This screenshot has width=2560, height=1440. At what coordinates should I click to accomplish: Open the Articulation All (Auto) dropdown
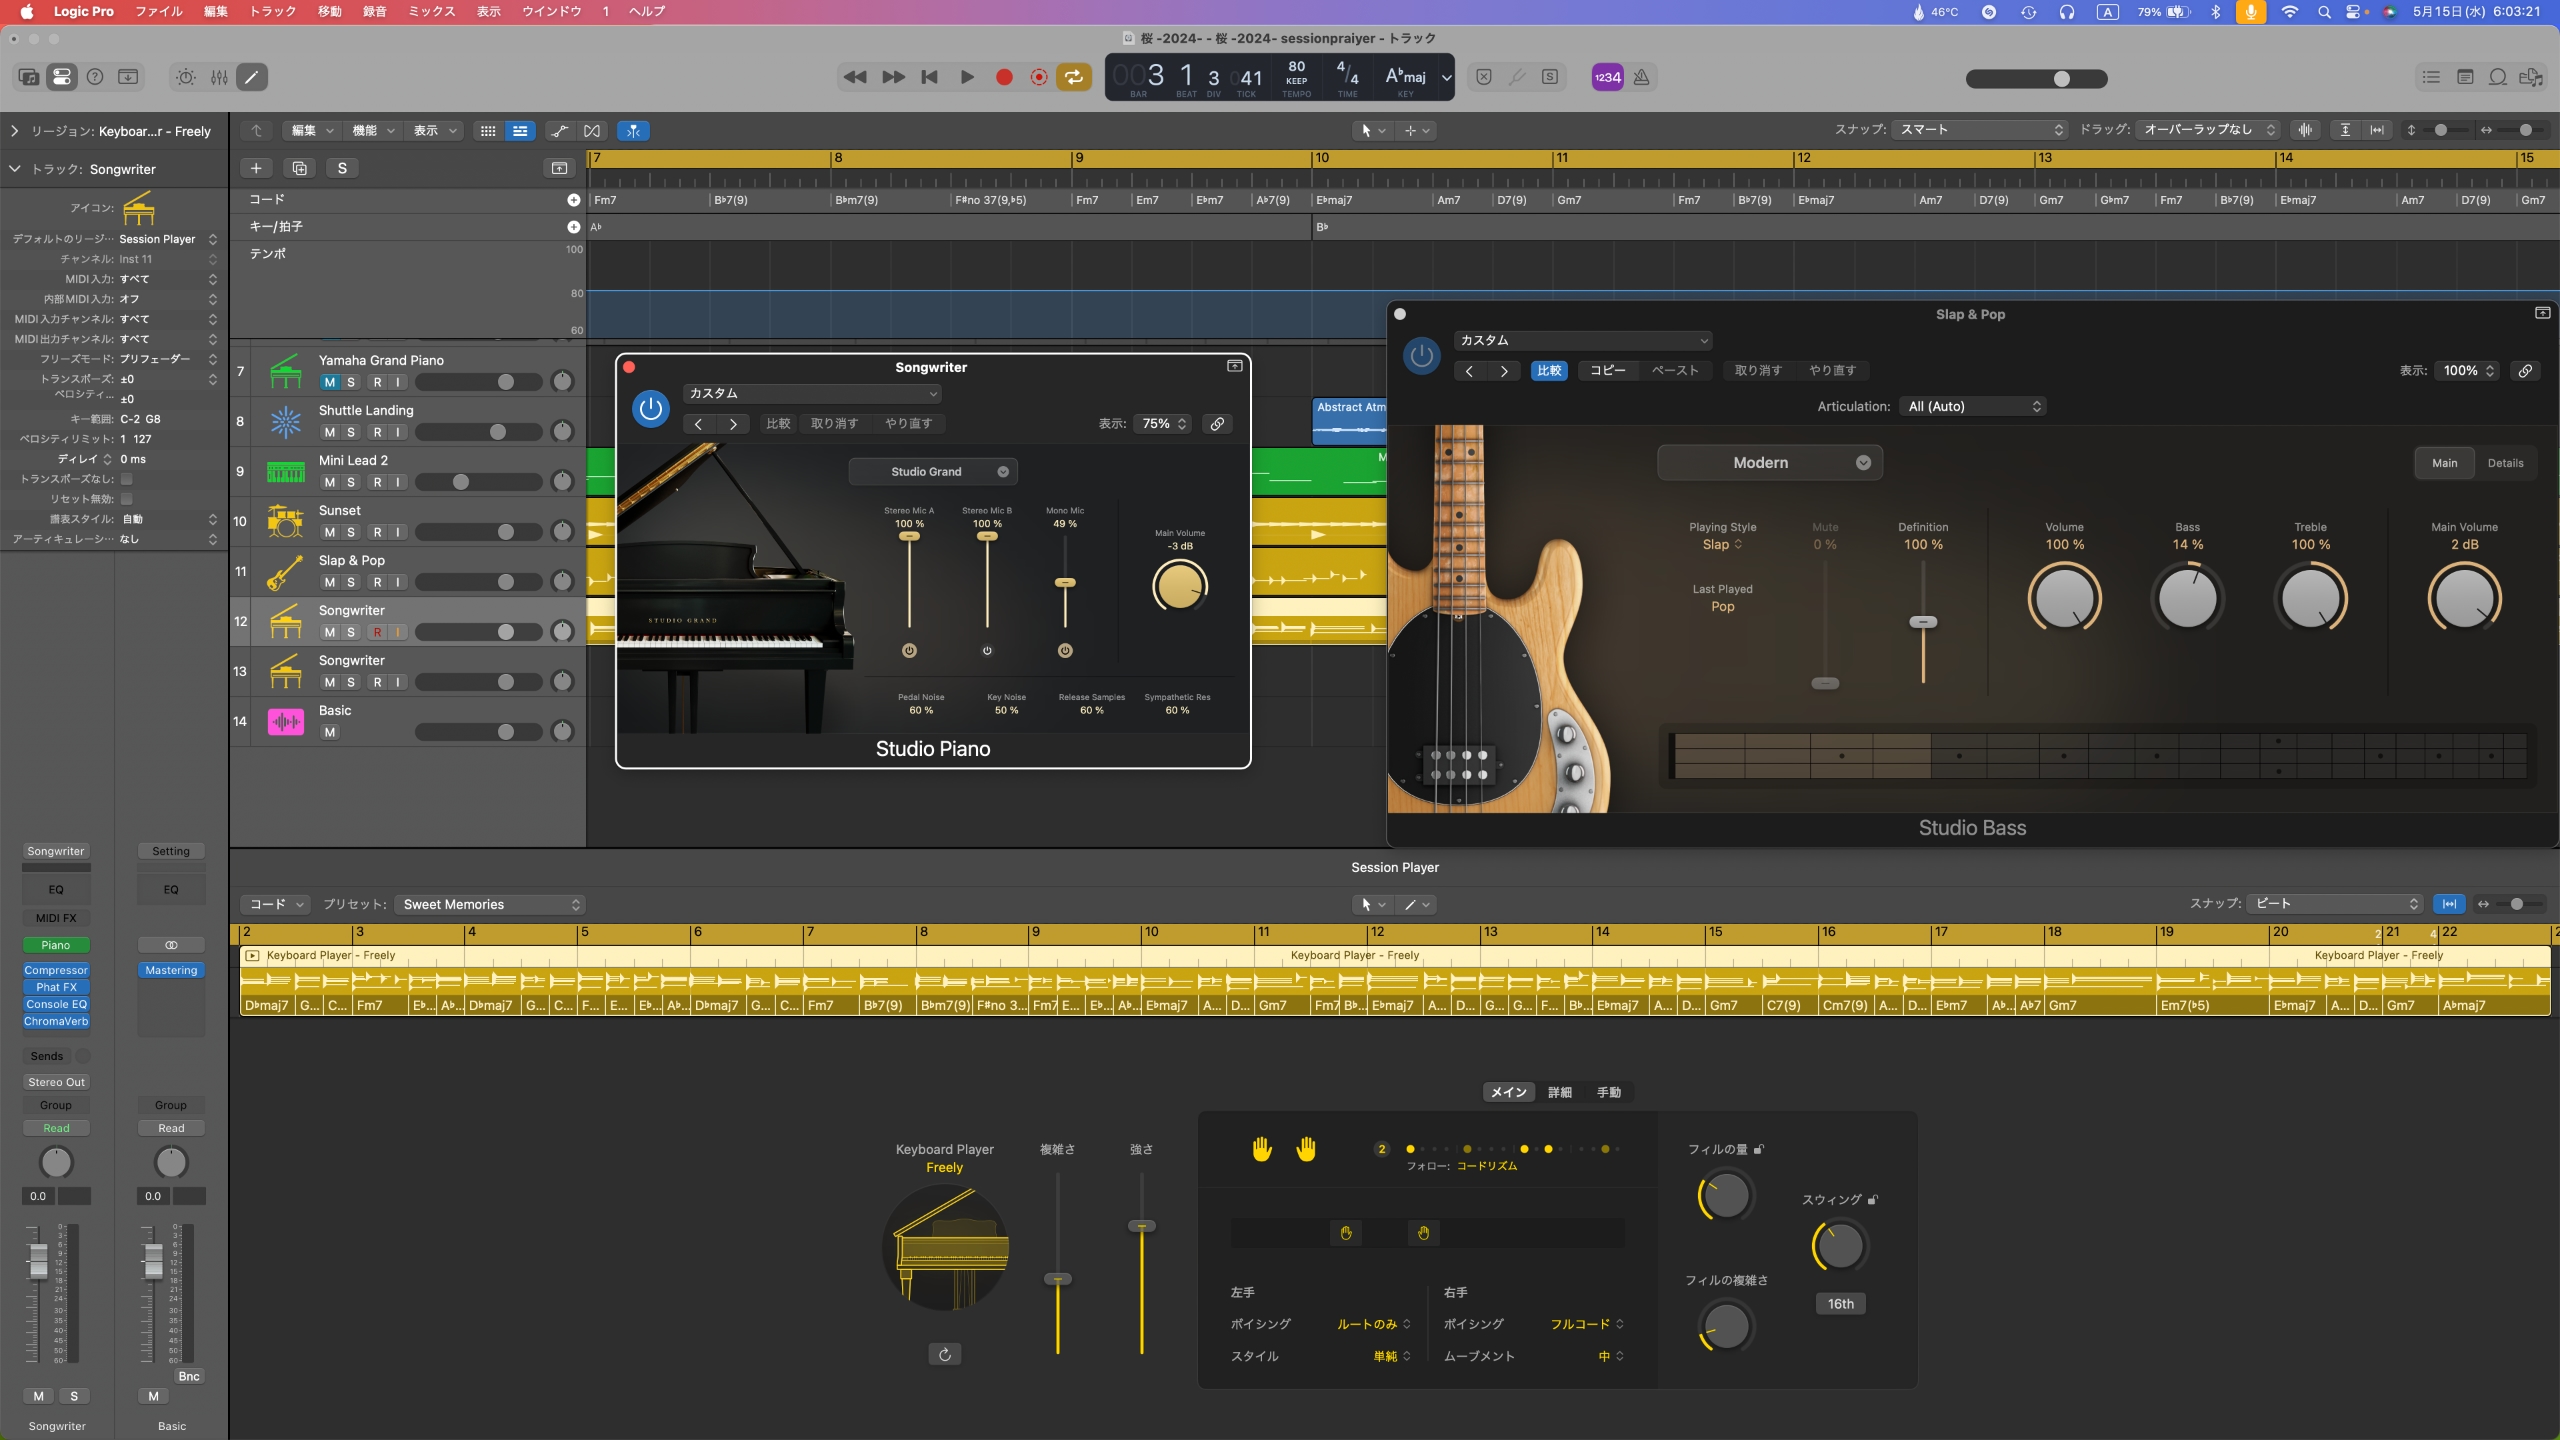(1971, 406)
